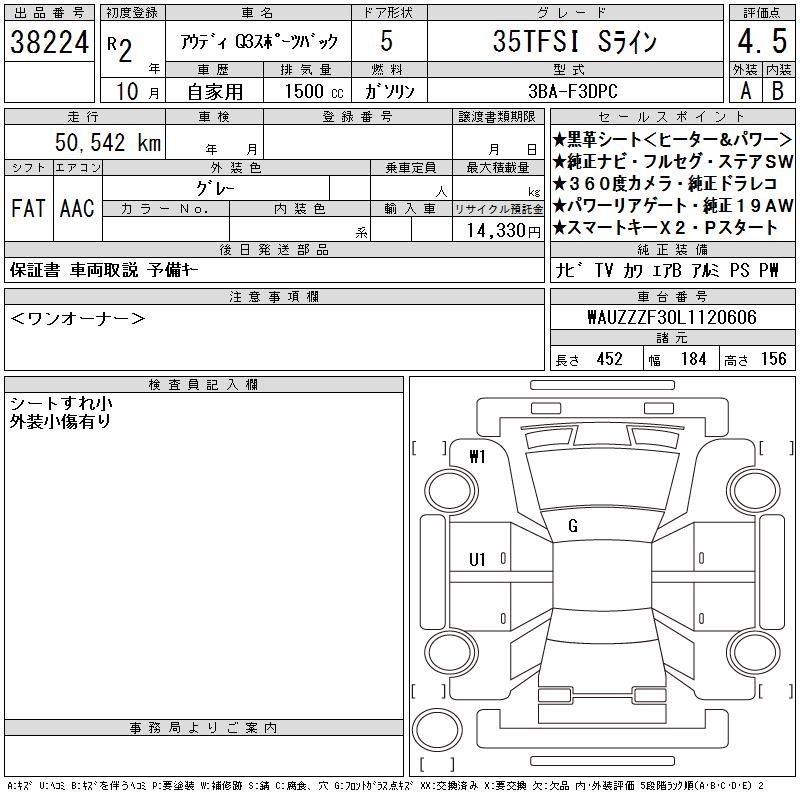800x800 pixels.
Task: Click the ワンオーナー note text
Action: click(78, 318)
